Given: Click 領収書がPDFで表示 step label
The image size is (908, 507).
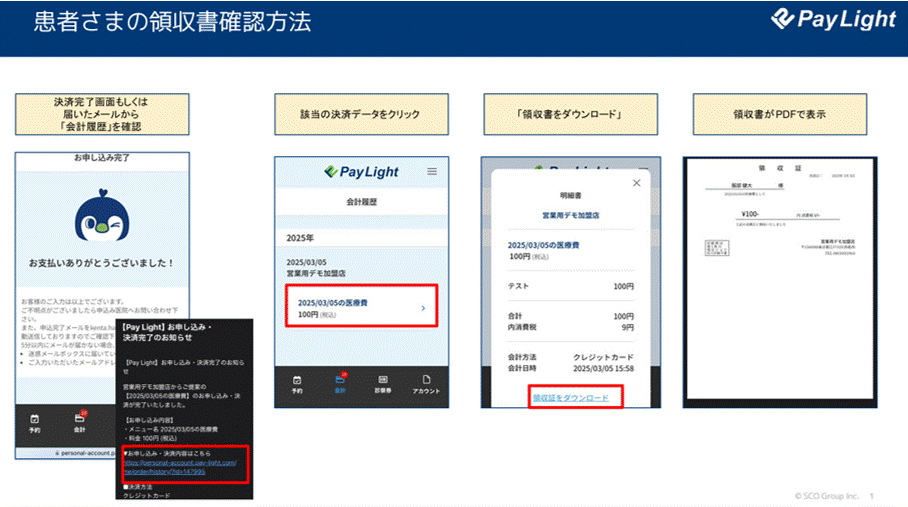Looking at the screenshot, I should (779, 114).
